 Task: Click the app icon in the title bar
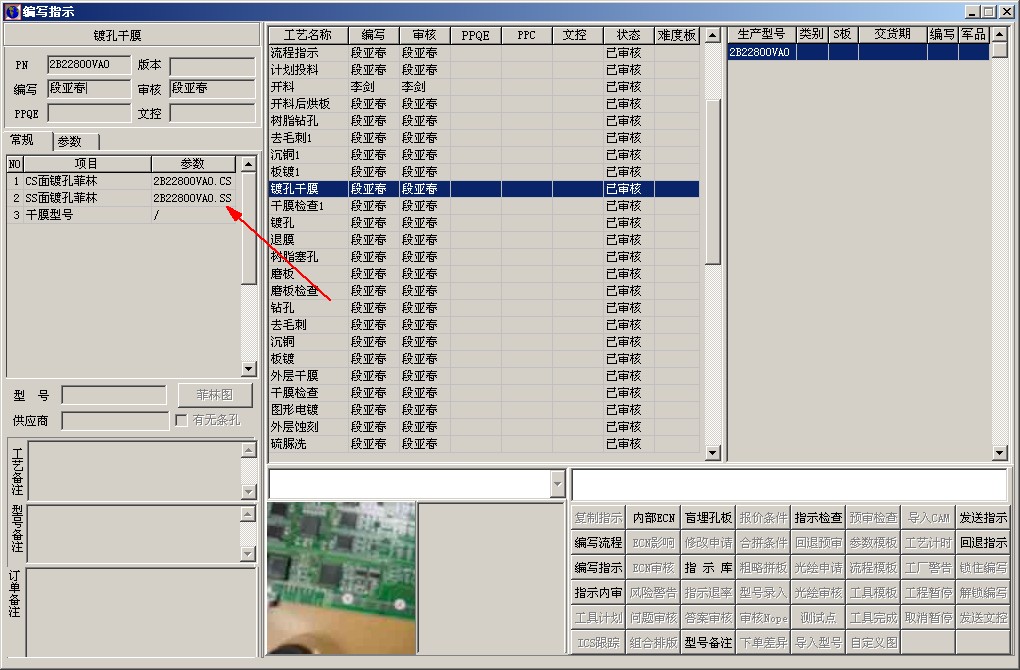tap(12, 10)
